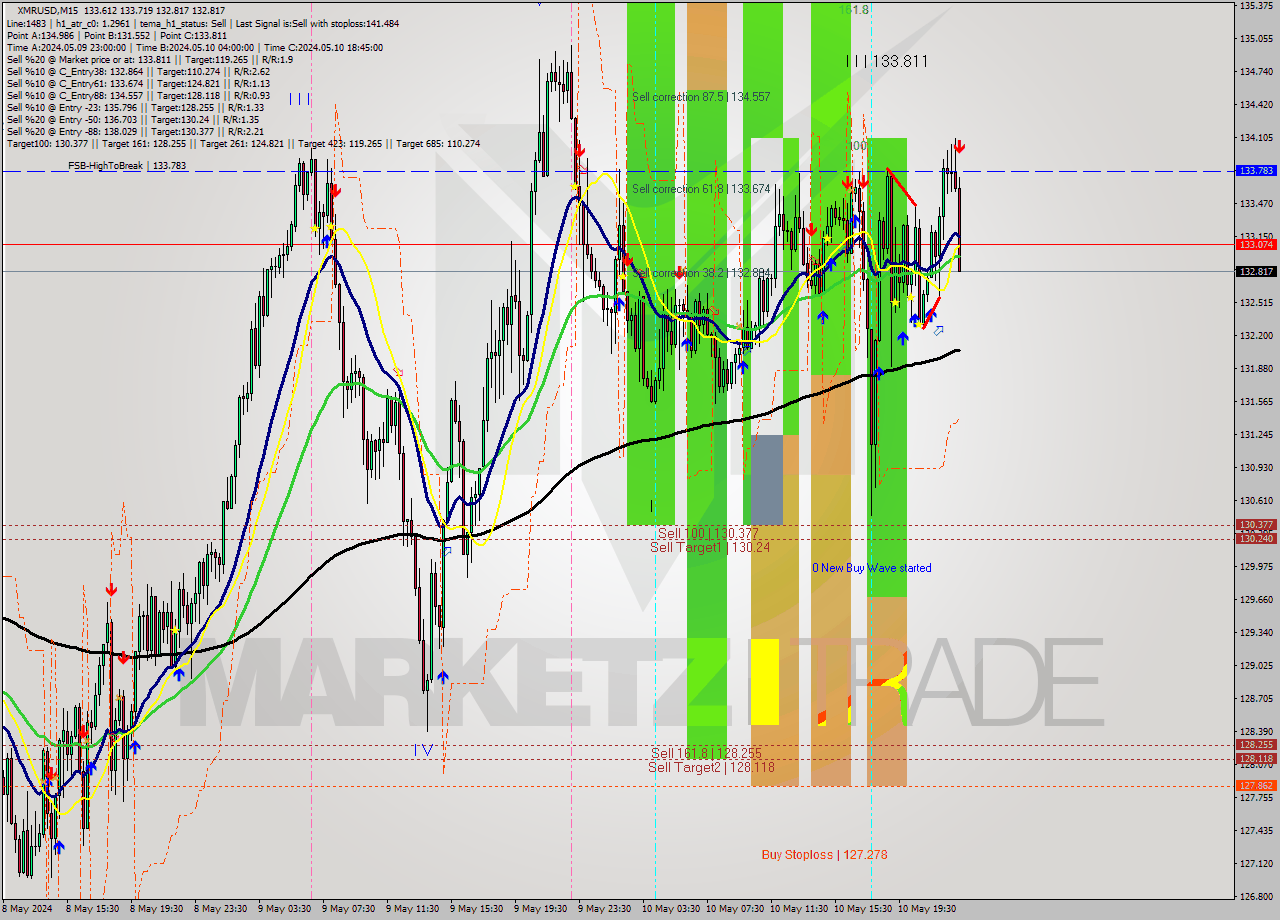
Task: Click the '0 New Buy Wave started' label
Action: pos(871,568)
